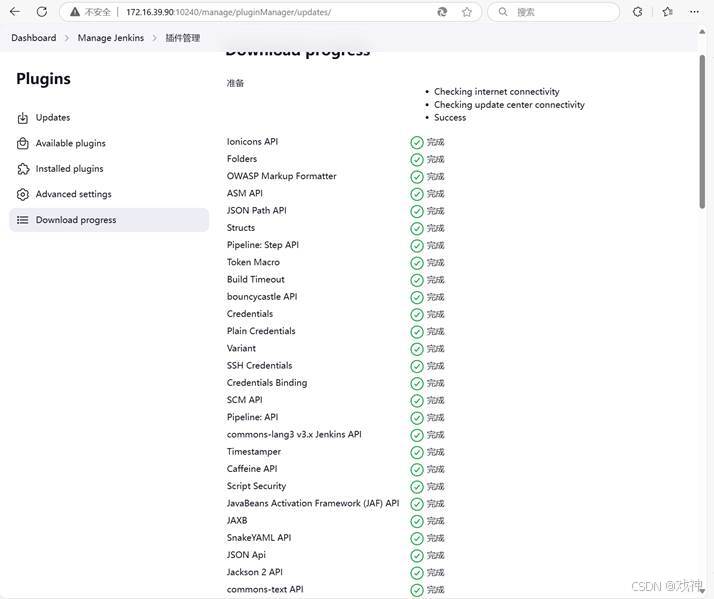Click the Installed plugins puzzle icon
714x599 pixels.
click(x=23, y=169)
